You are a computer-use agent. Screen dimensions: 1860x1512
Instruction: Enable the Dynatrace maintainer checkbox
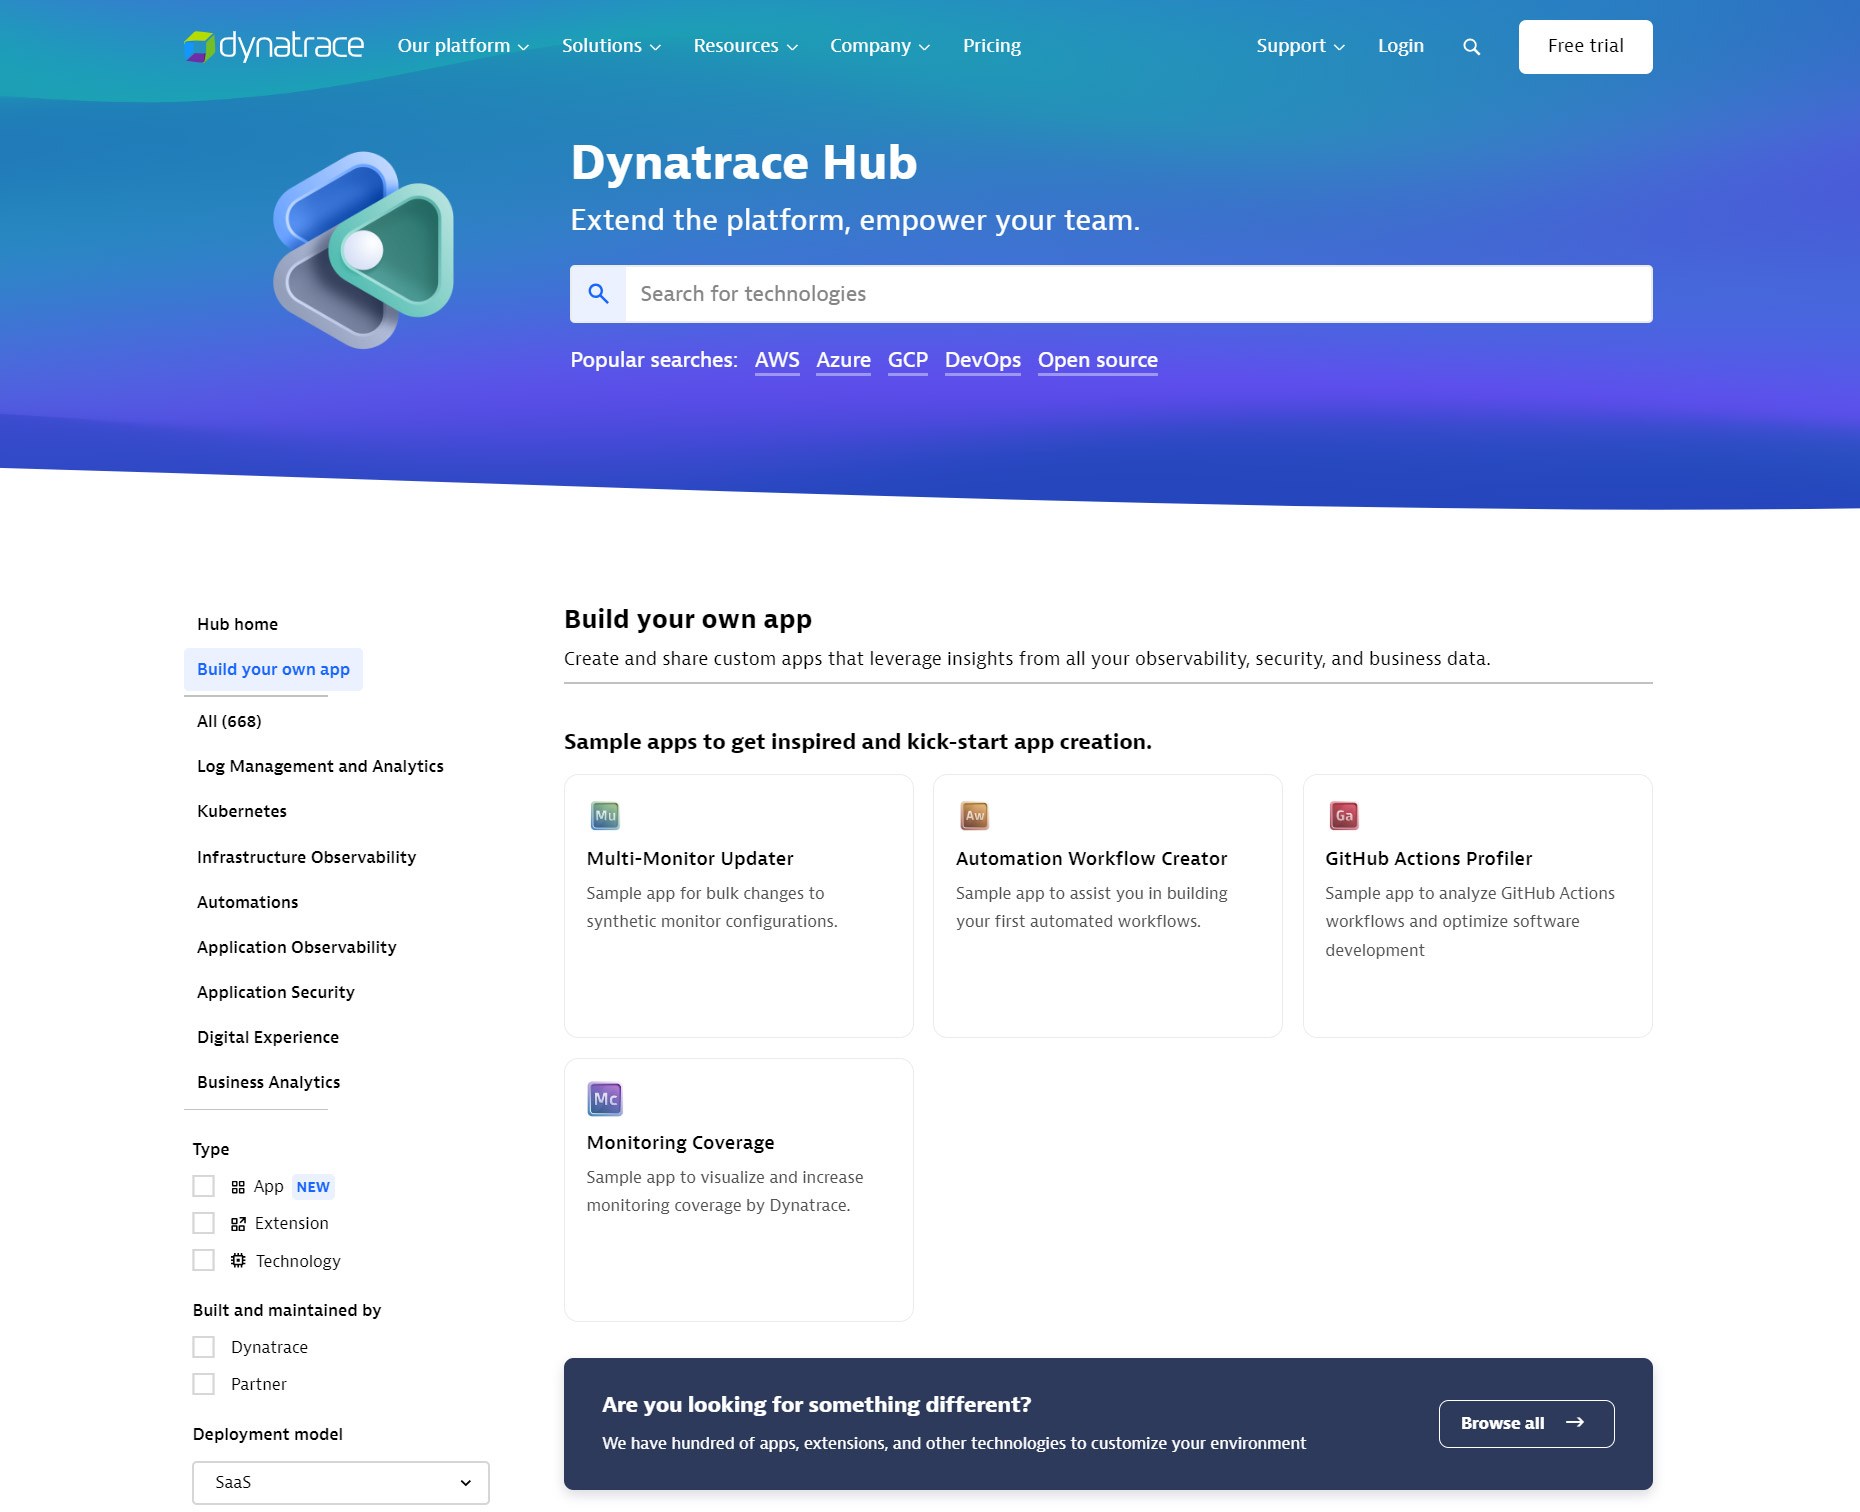pos(203,1346)
